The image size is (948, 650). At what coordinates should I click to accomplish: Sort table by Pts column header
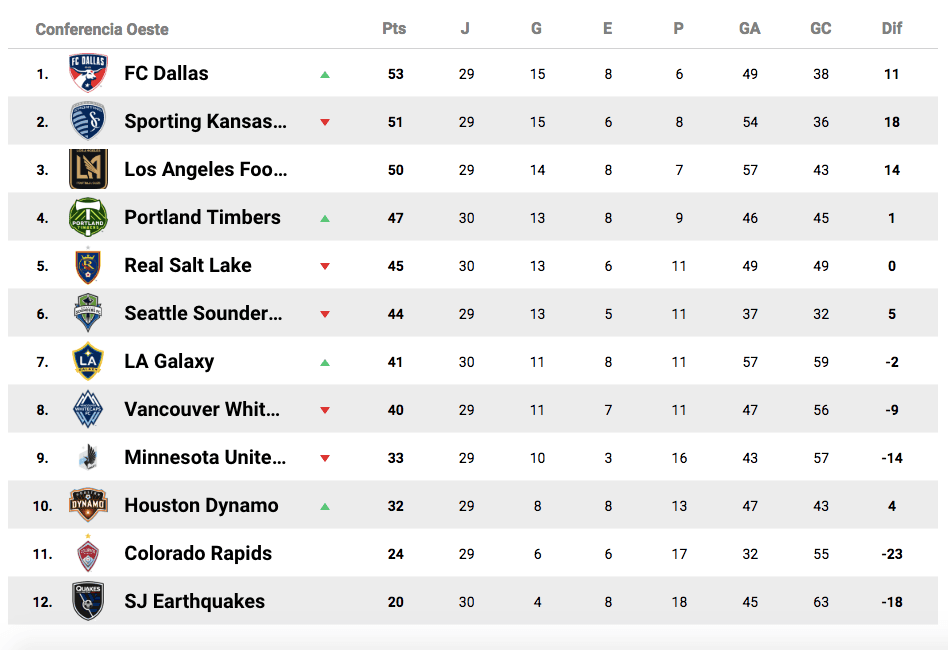[394, 28]
